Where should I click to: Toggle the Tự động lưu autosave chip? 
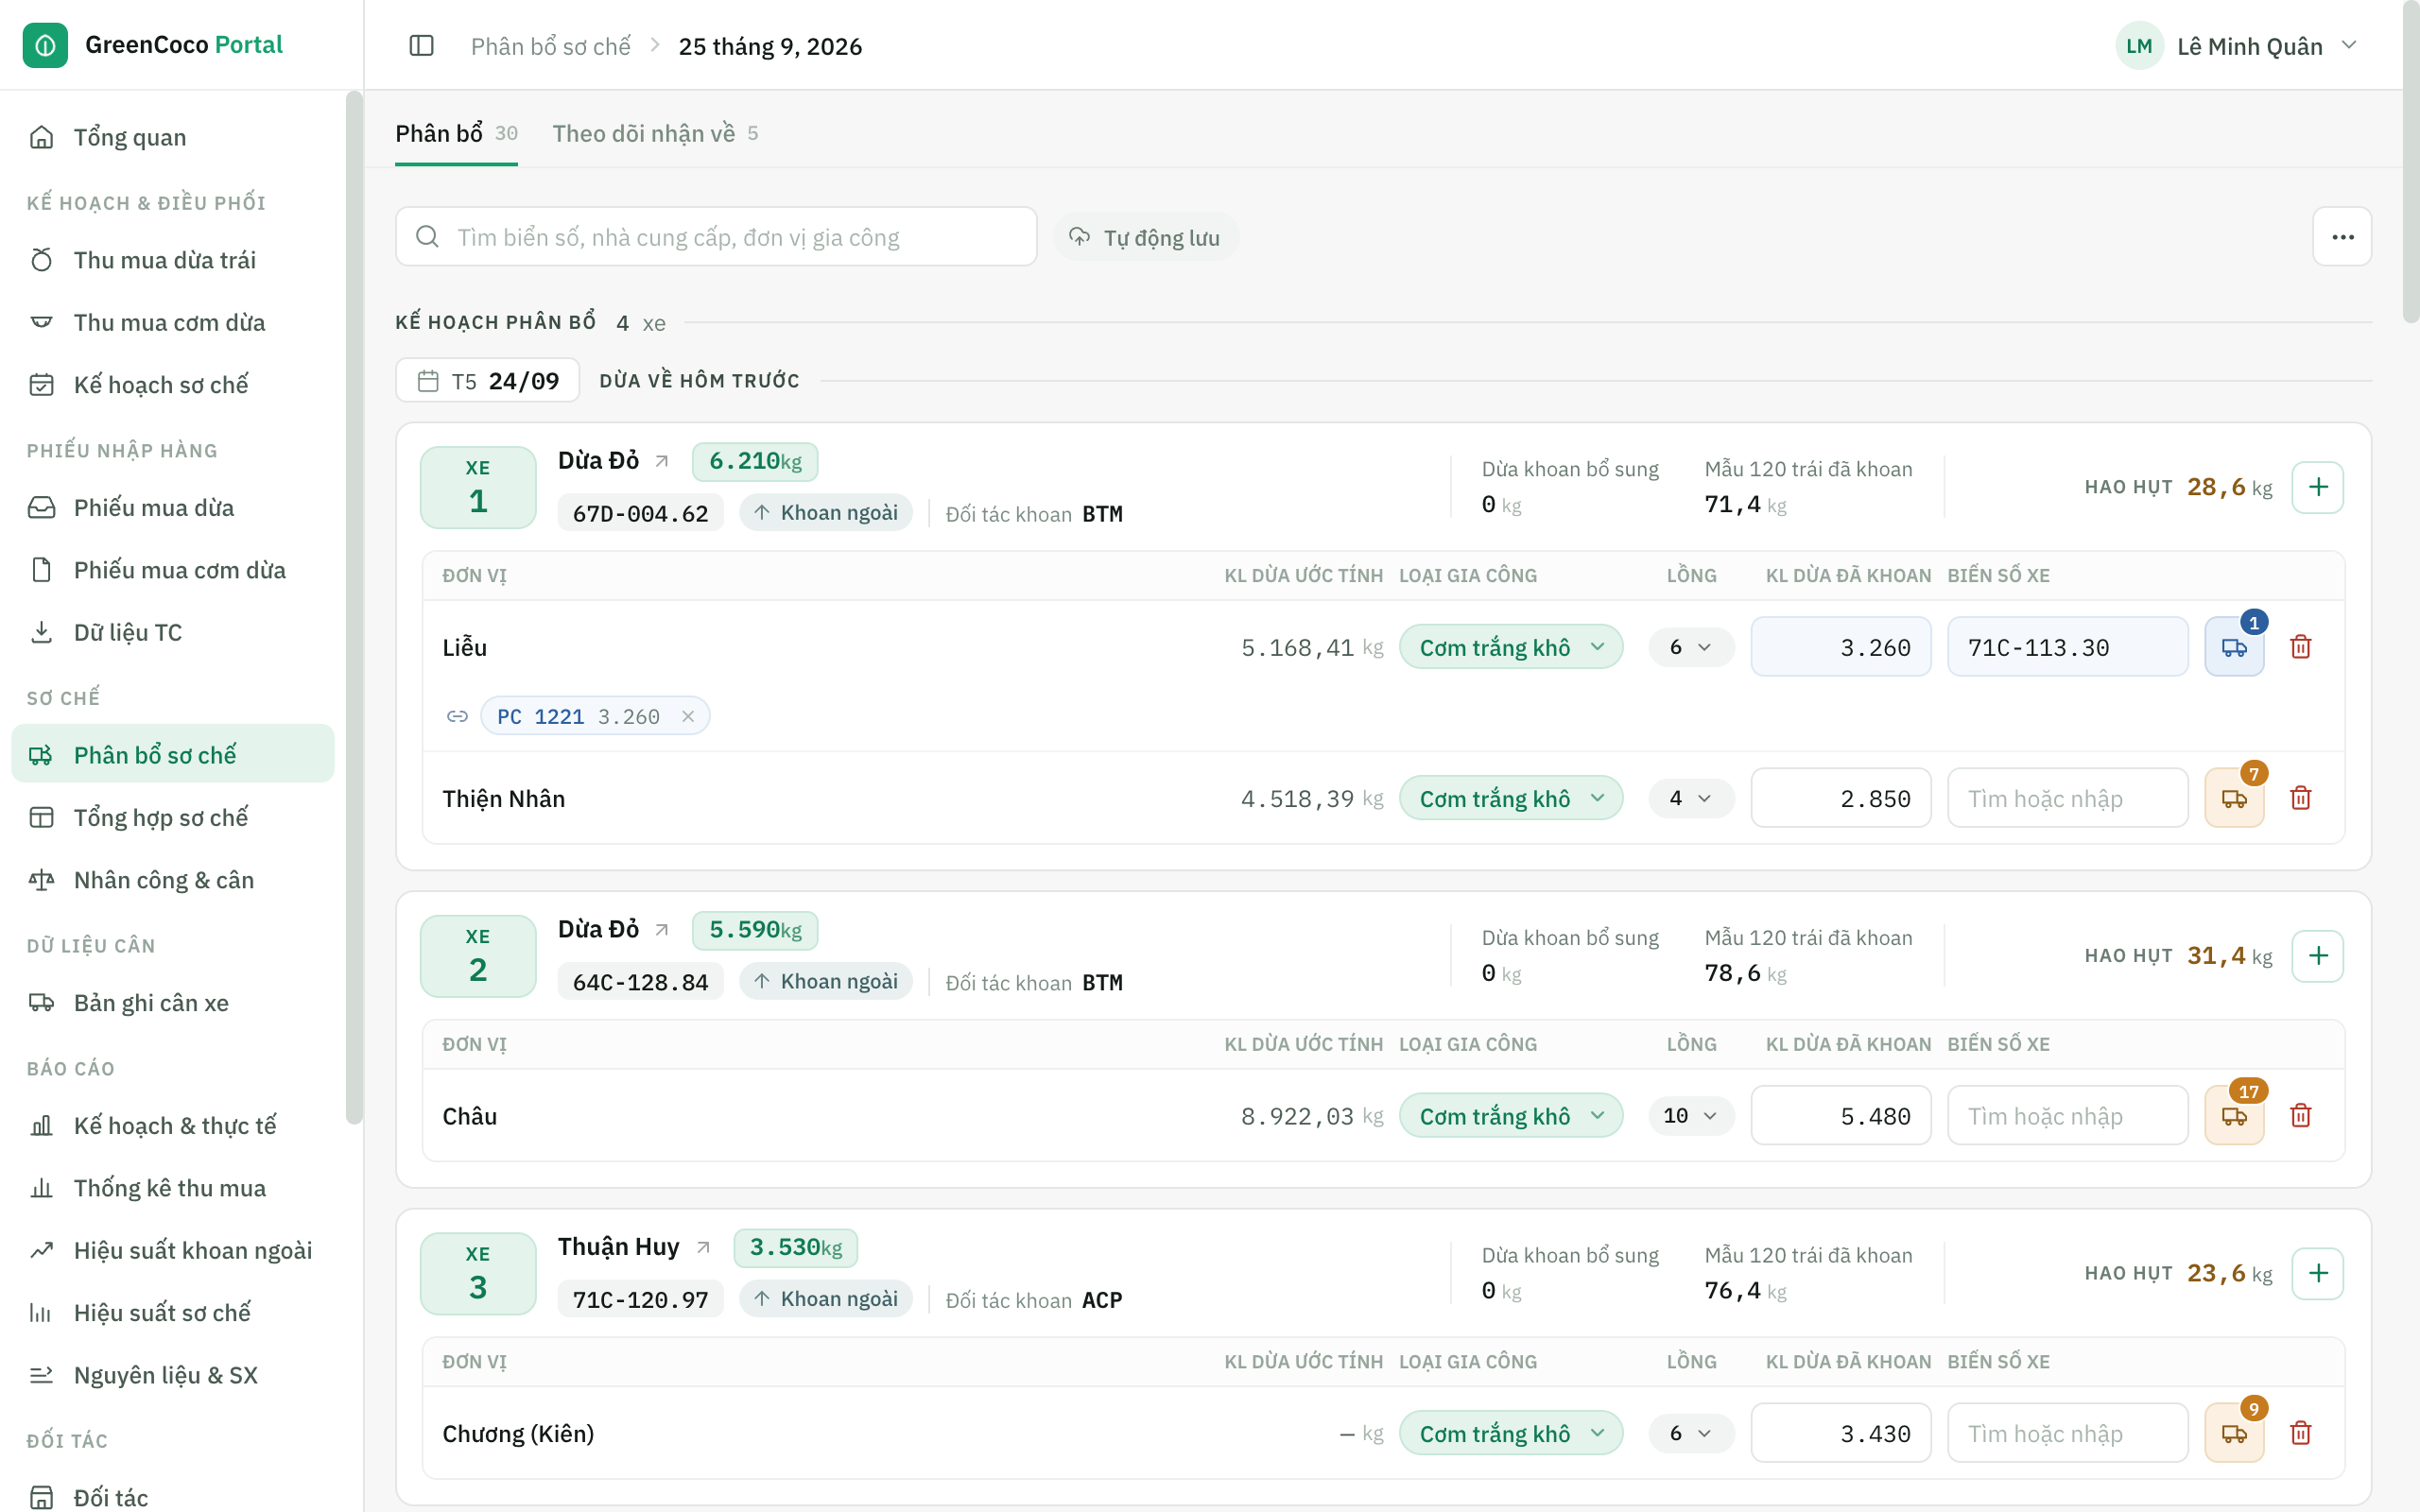coord(1146,237)
